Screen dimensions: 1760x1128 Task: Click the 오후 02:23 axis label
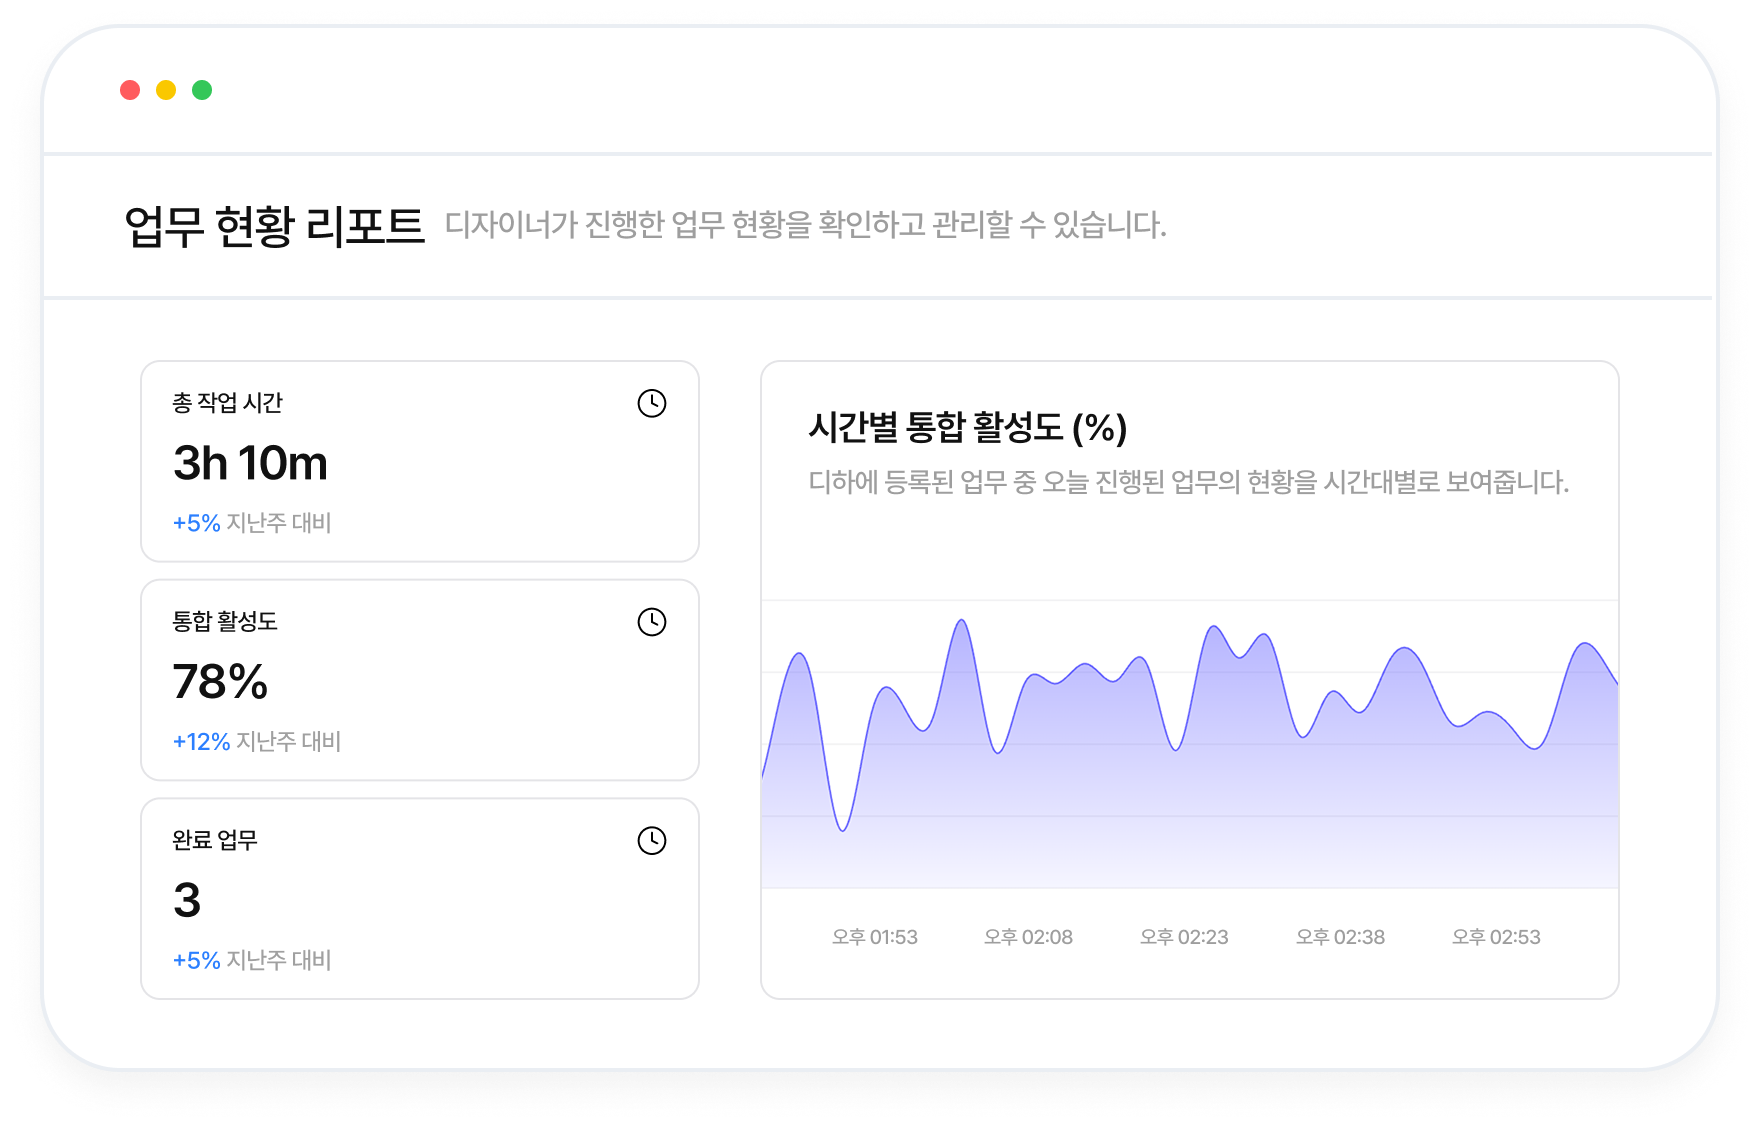[1184, 937]
